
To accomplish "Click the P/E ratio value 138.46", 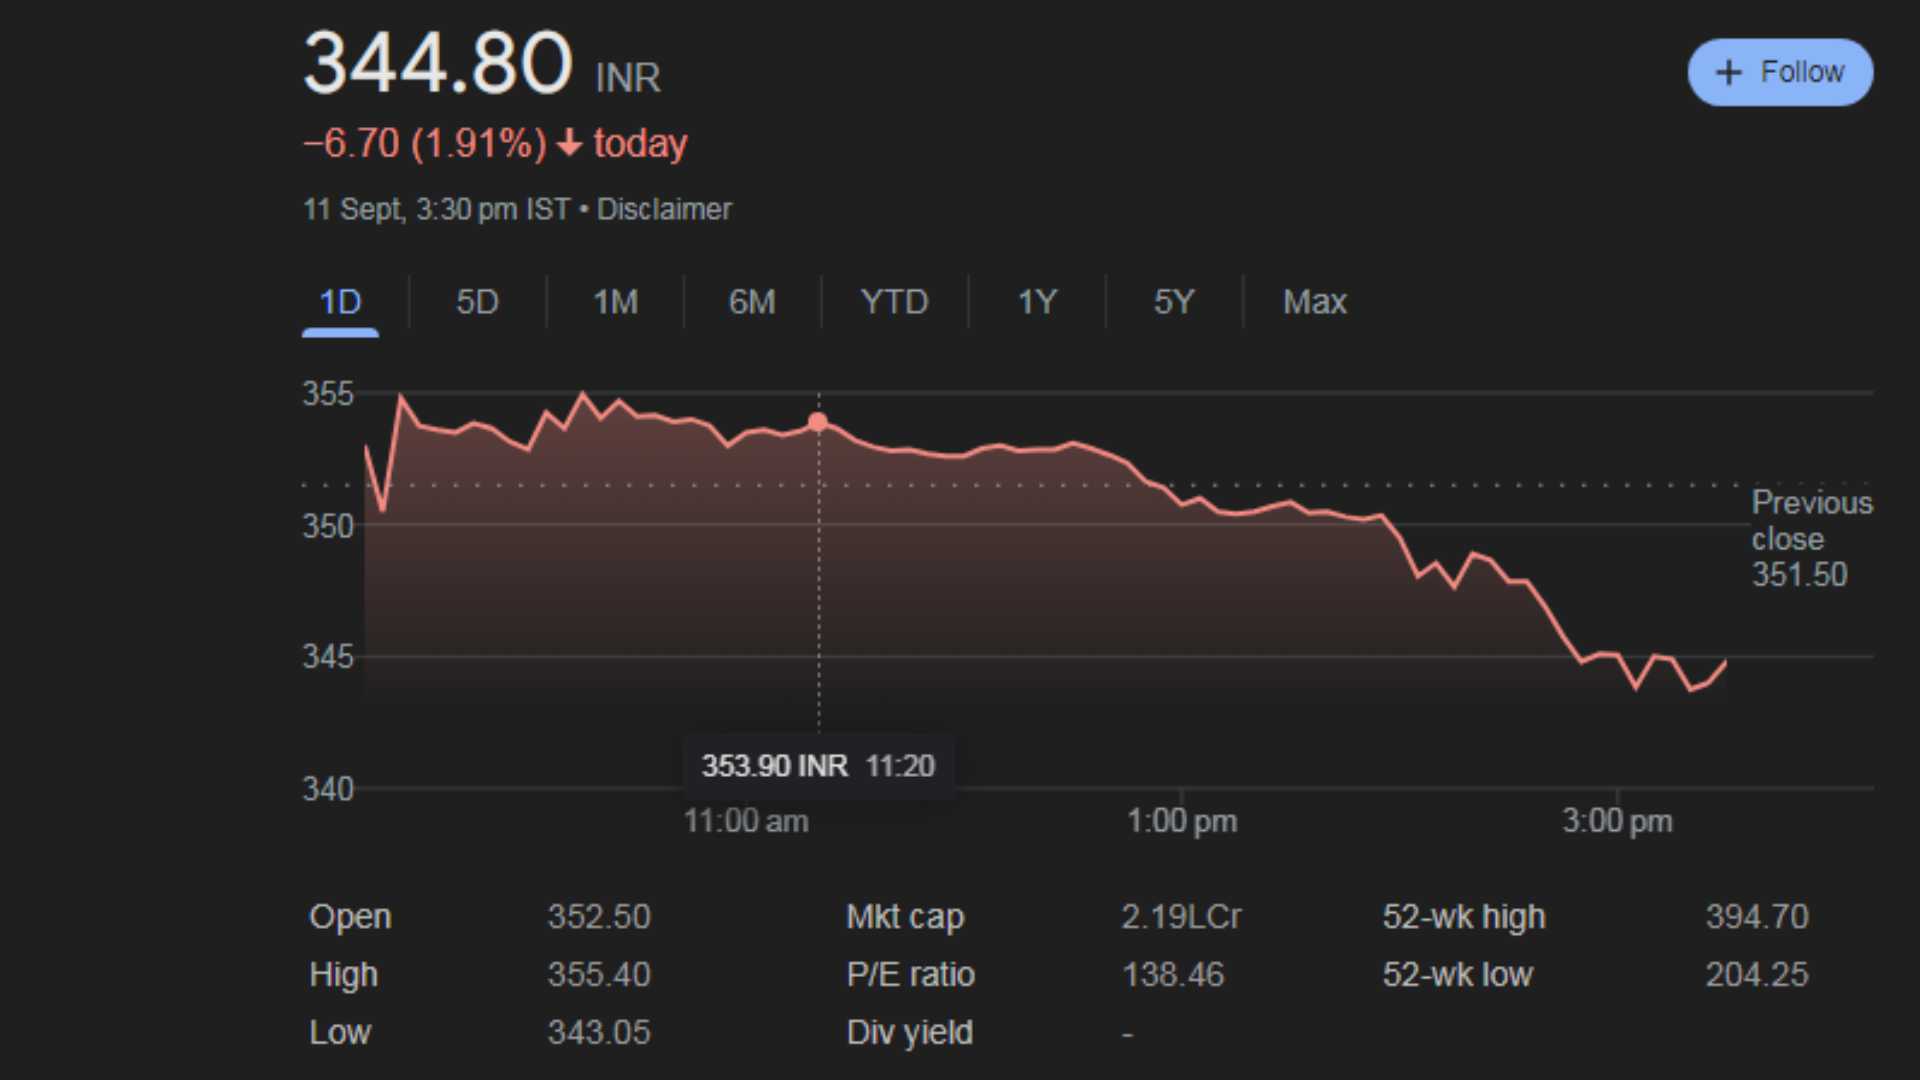I will pos(1173,974).
